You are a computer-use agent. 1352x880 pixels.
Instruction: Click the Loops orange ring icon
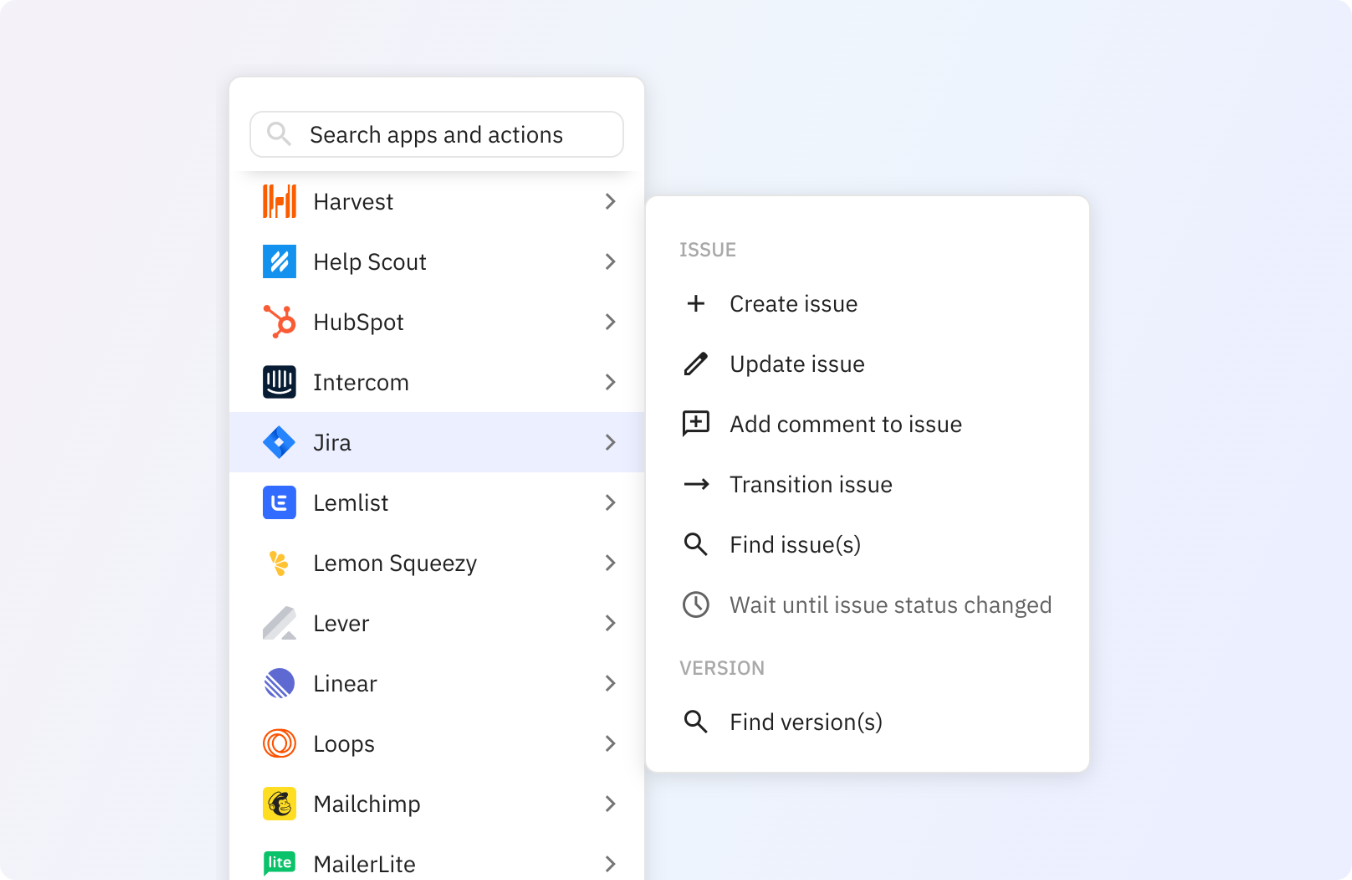(x=279, y=743)
